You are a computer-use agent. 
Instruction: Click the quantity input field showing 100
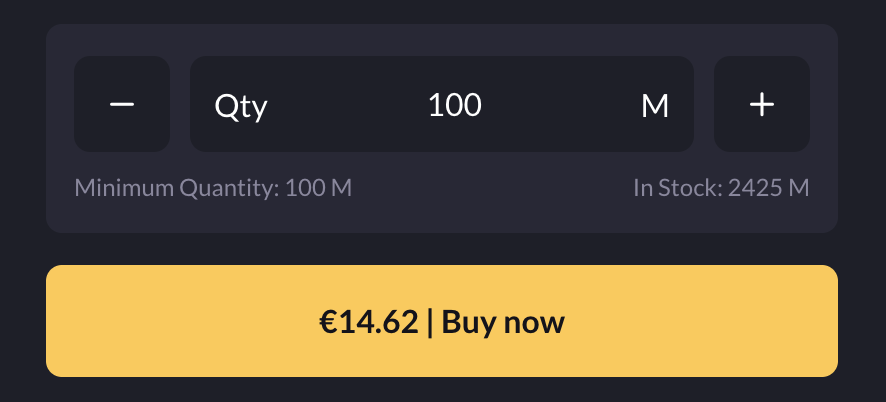pyautogui.click(x=455, y=104)
